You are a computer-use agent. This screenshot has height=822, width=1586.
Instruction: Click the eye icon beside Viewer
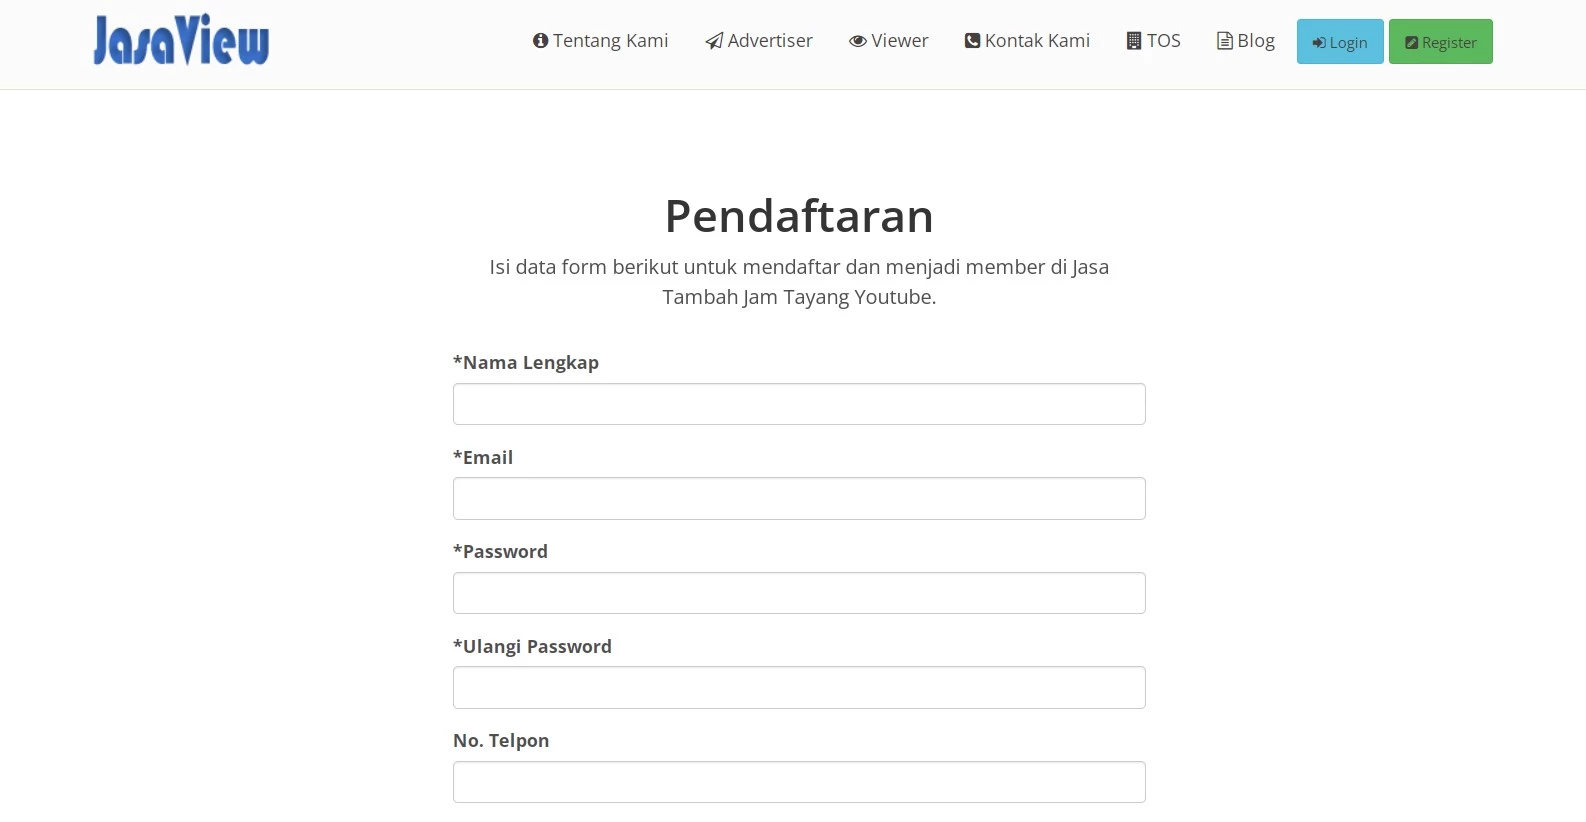coord(858,41)
